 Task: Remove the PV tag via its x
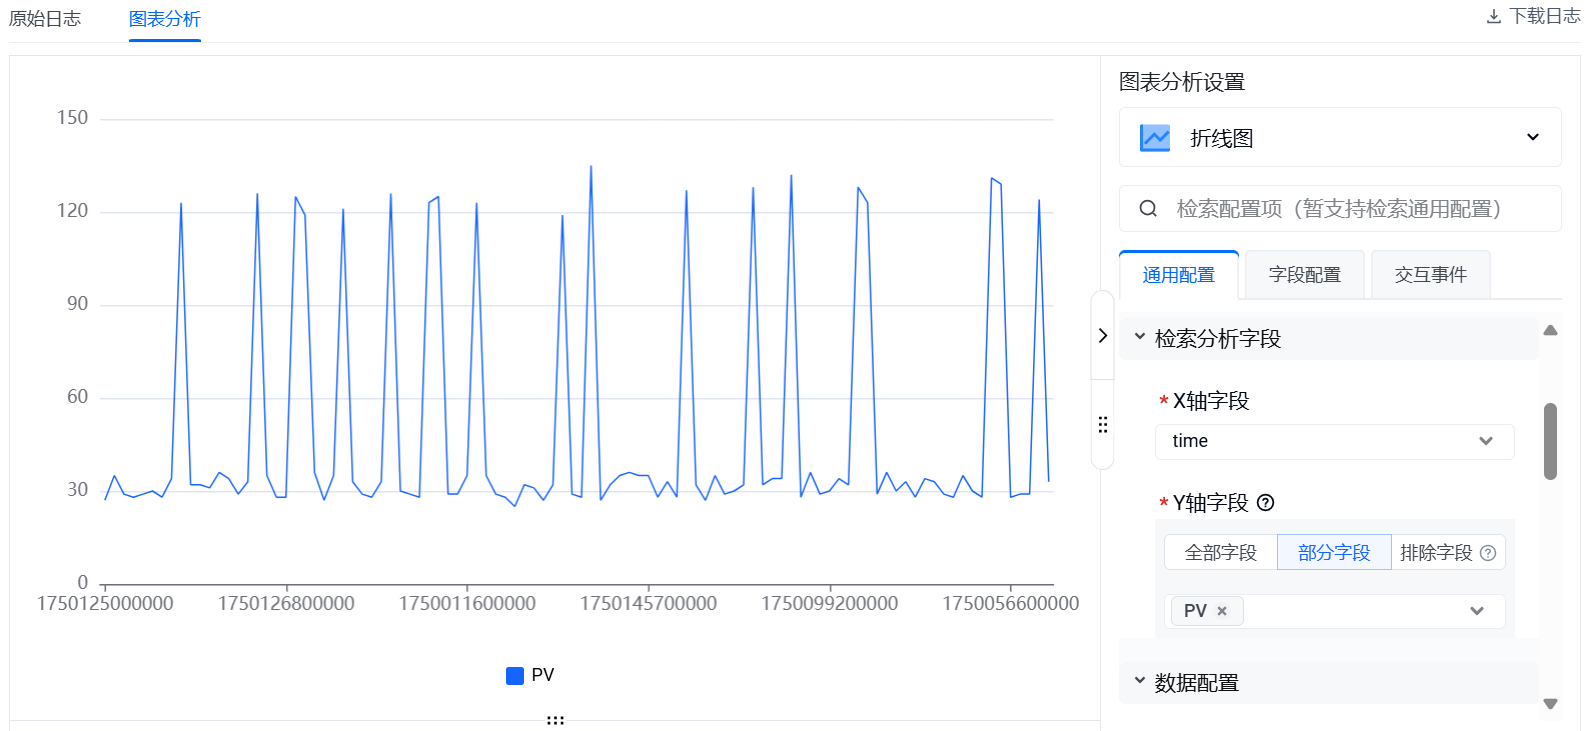(1222, 611)
